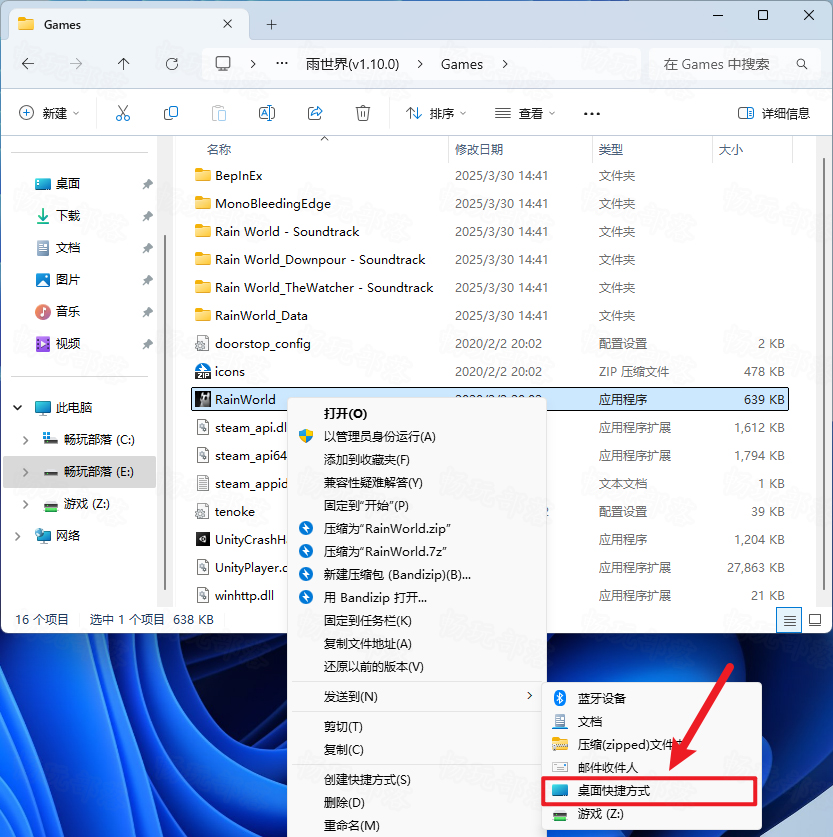Select the doorstop_config file
Screen dimensions: 833x837
[x=263, y=344]
